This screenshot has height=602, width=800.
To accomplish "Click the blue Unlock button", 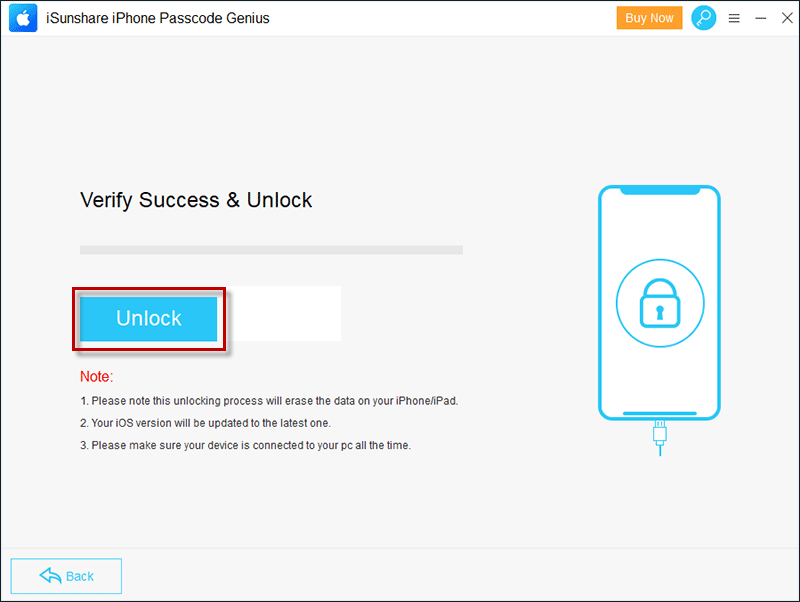I will (x=148, y=319).
